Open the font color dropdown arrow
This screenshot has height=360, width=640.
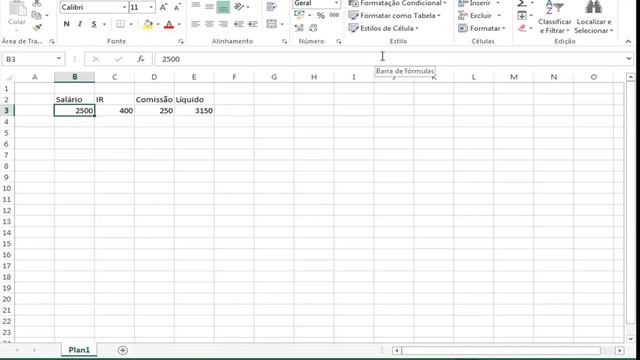(x=179, y=24)
